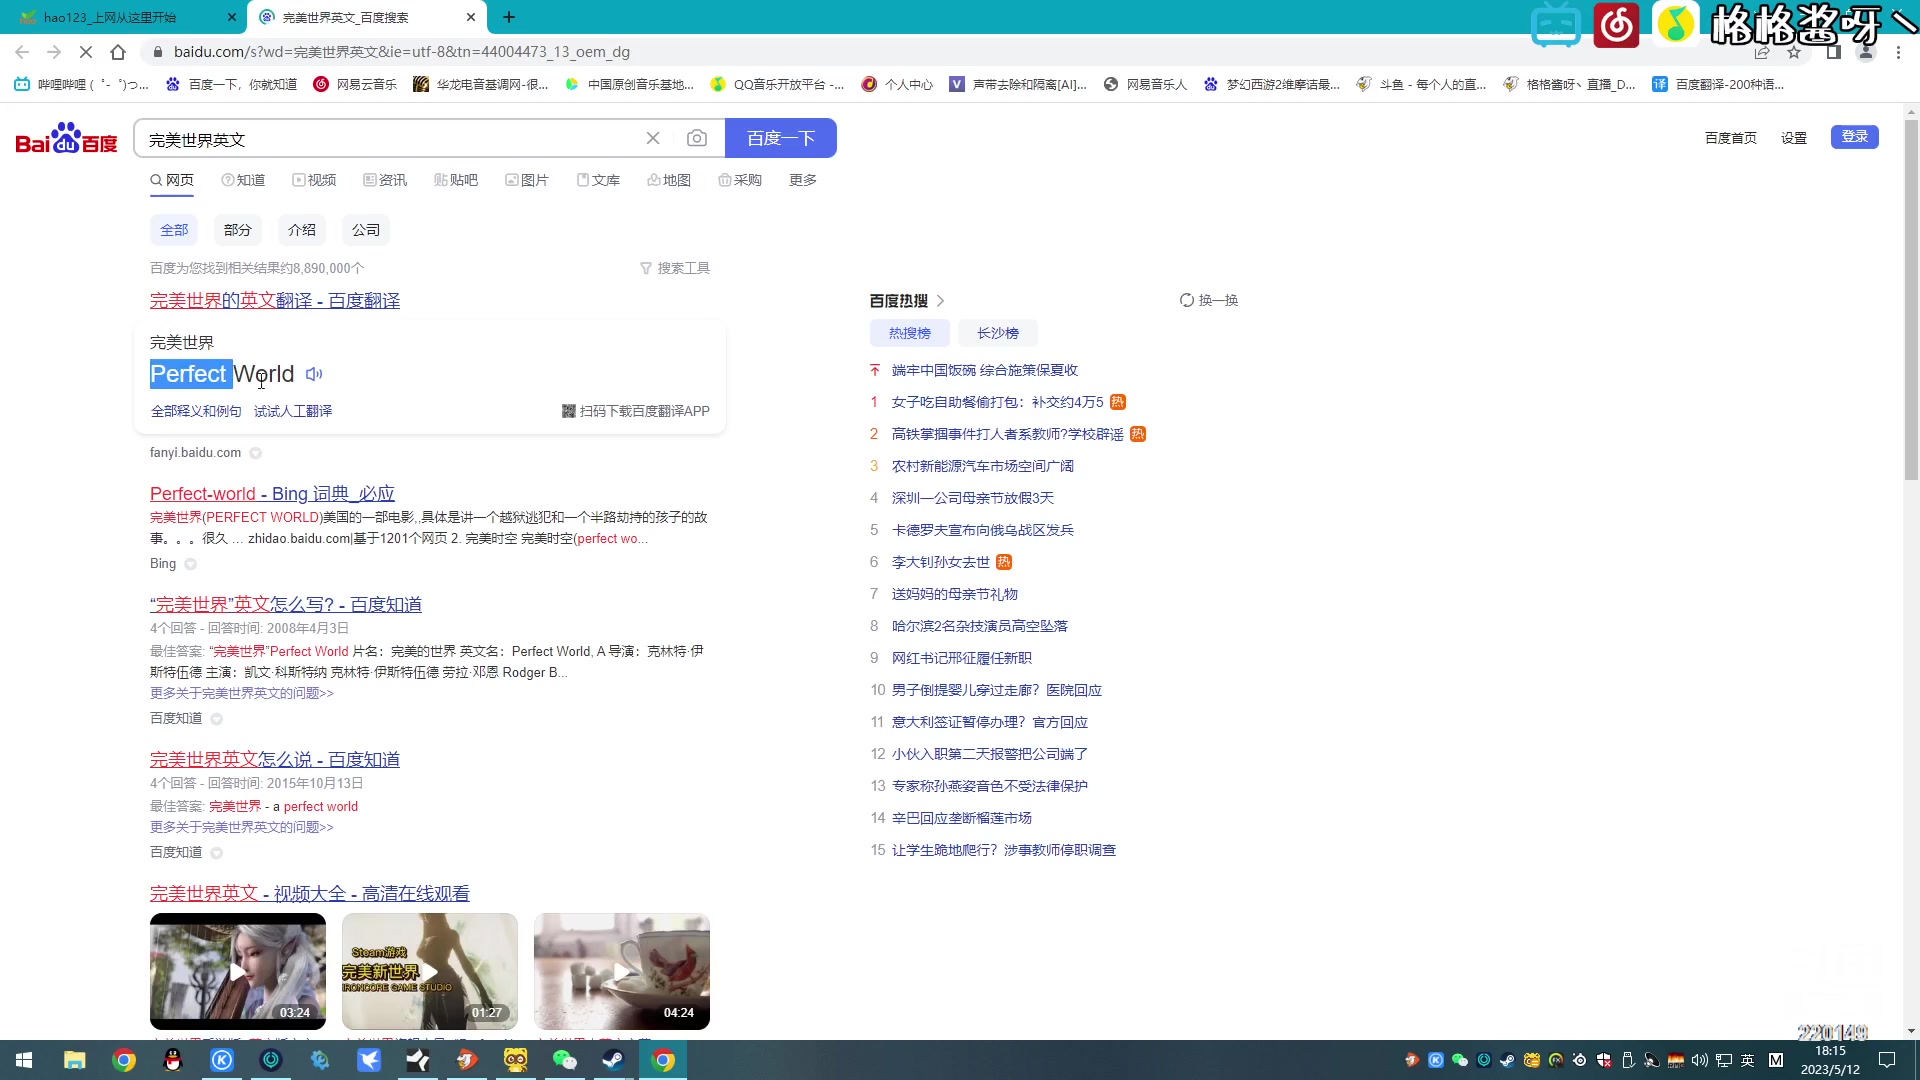
Task: Switch to the 图片 search tab
Action: coord(527,180)
